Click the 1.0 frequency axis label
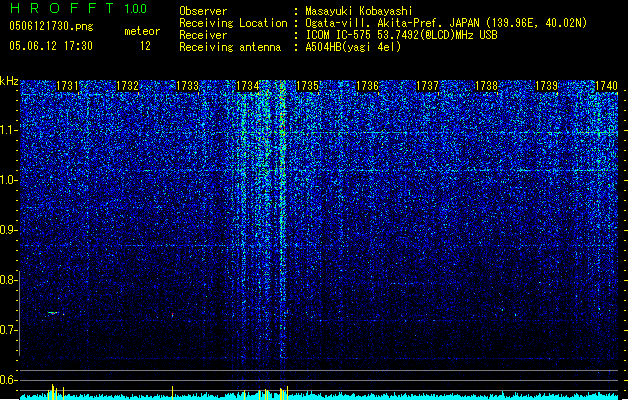Viewport: 629px width, 400px height. pos(8,180)
